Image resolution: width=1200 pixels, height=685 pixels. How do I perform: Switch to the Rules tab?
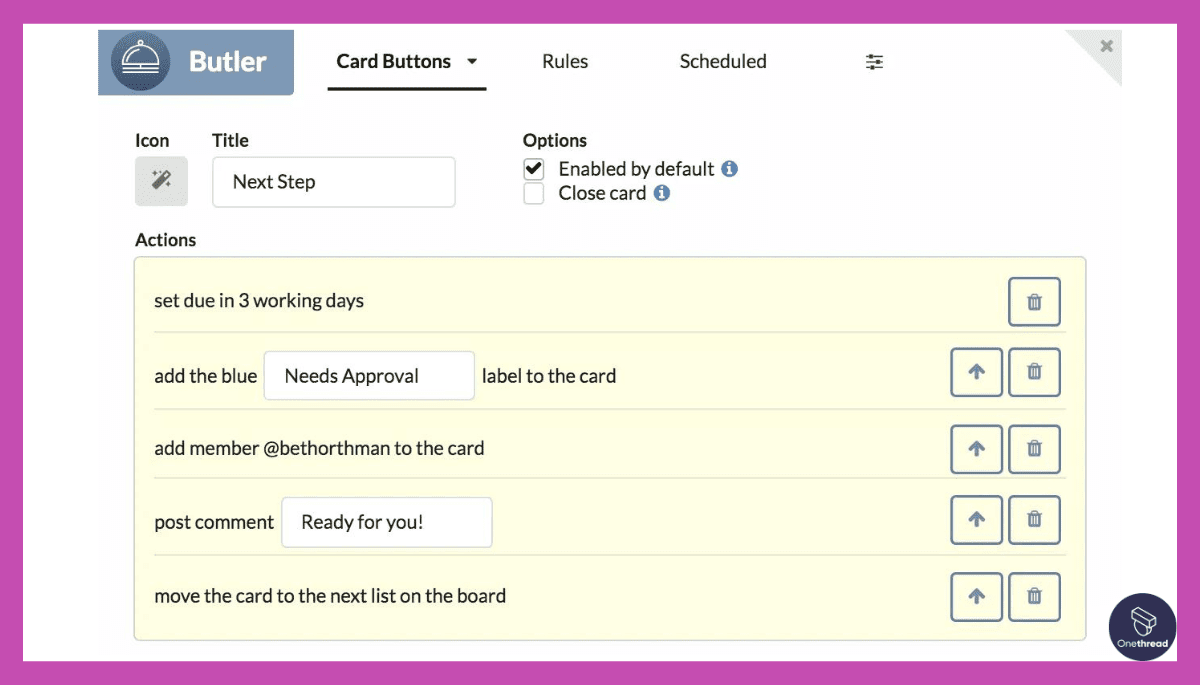(x=564, y=61)
